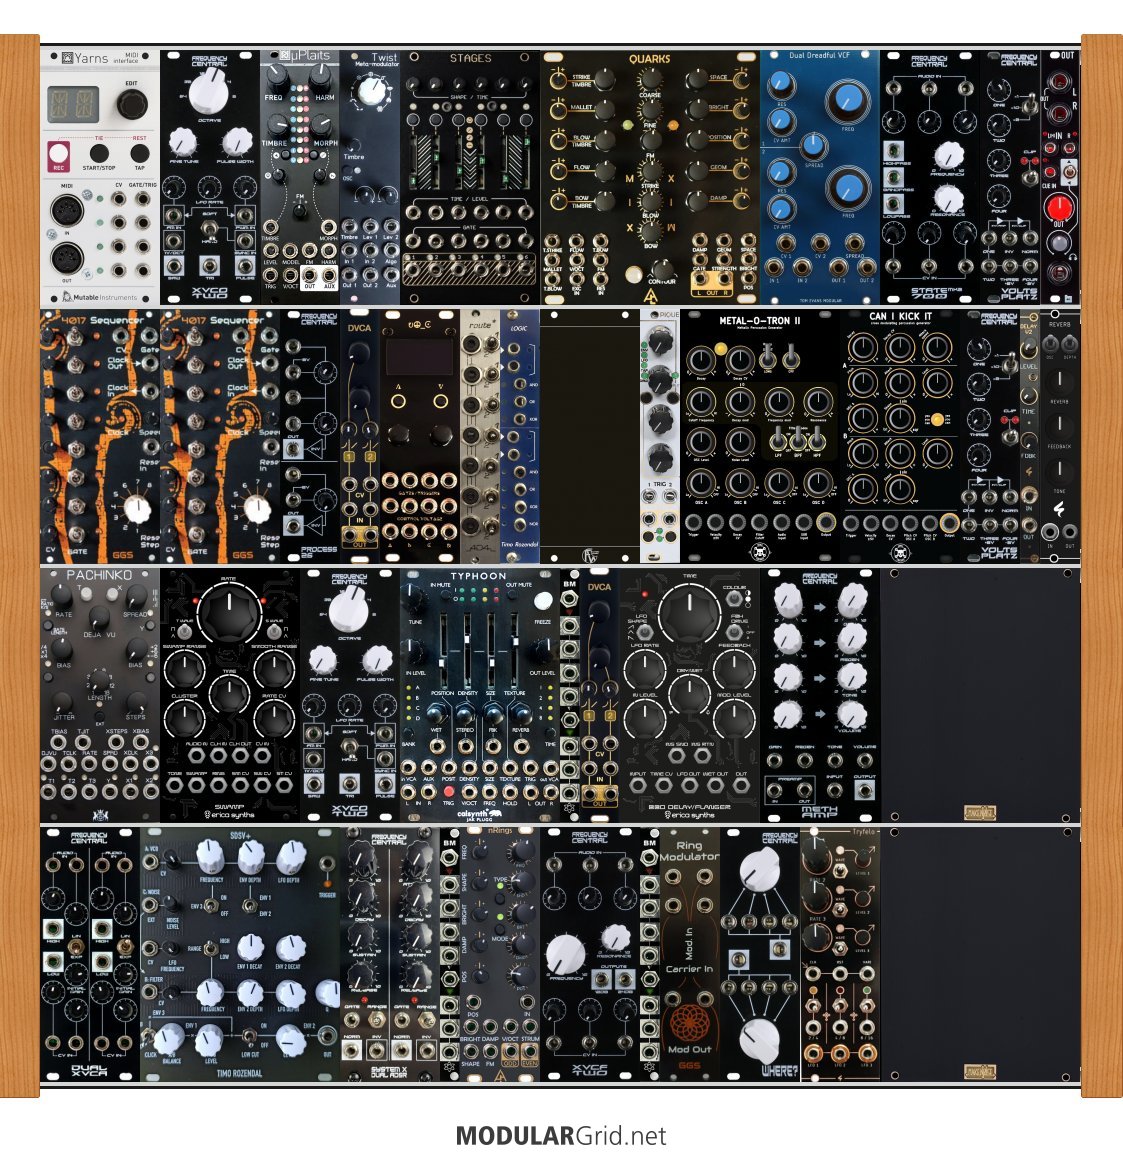
Task: Click the RESONANCE knob on State 700
Action: [947, 198]
